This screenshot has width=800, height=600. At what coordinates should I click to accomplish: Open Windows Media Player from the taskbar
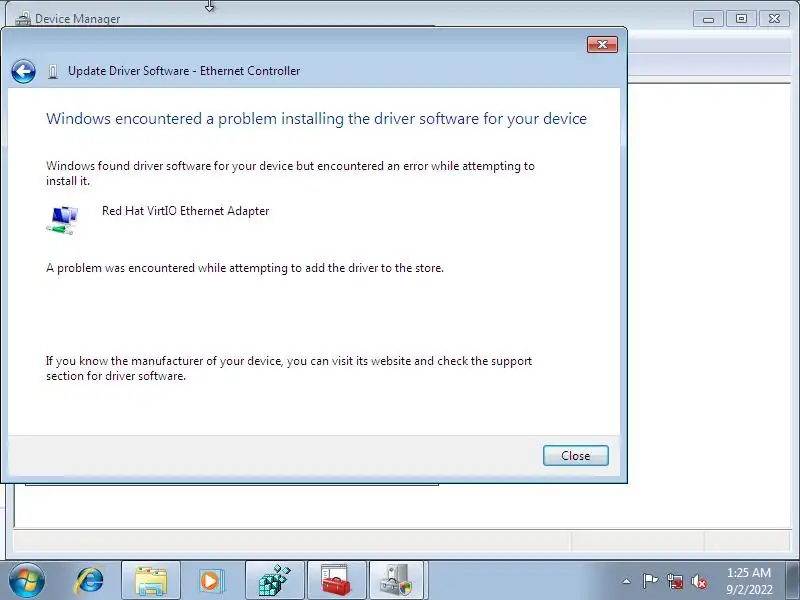click(x=211, y=581)
